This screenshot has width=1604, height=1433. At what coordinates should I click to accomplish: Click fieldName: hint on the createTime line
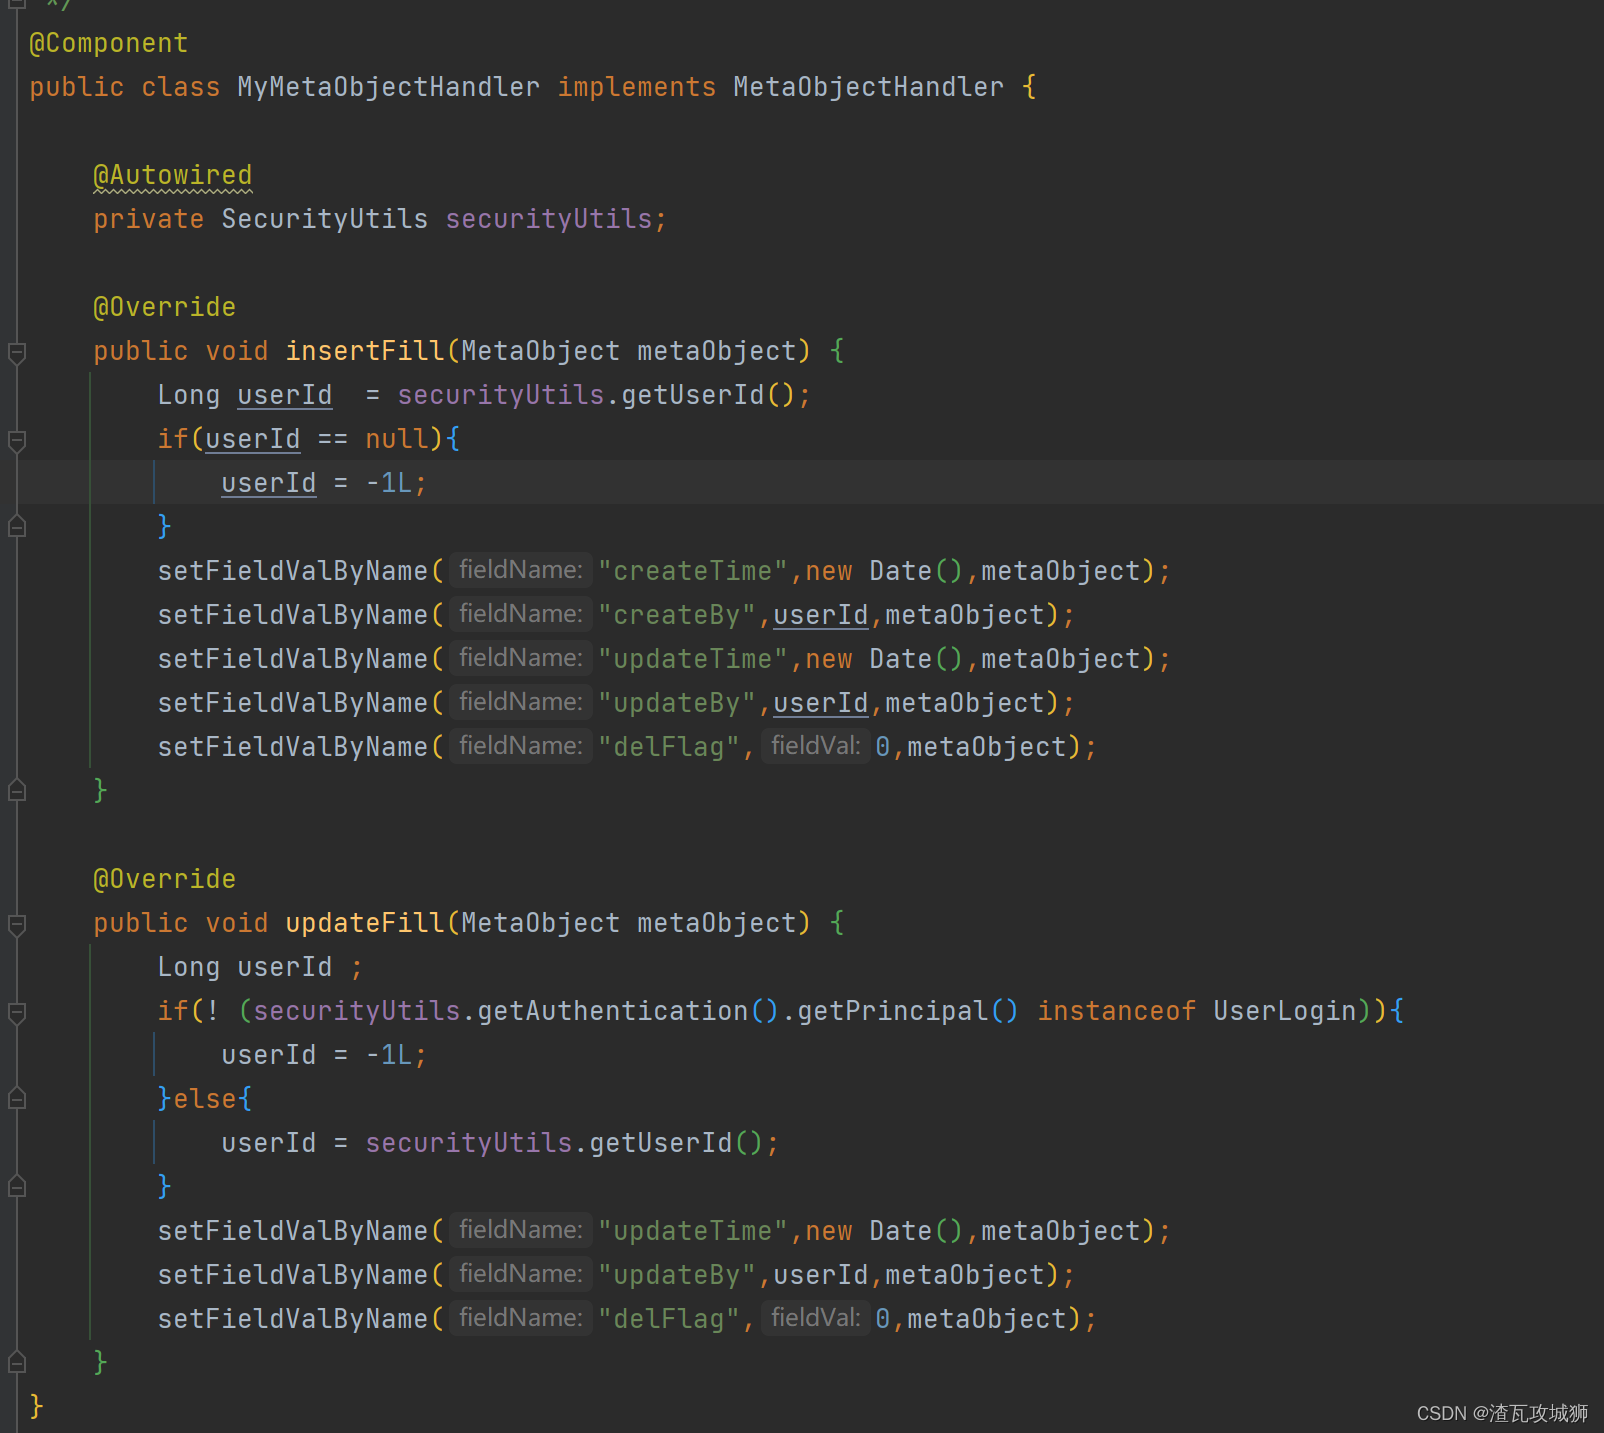coord(520,570)
